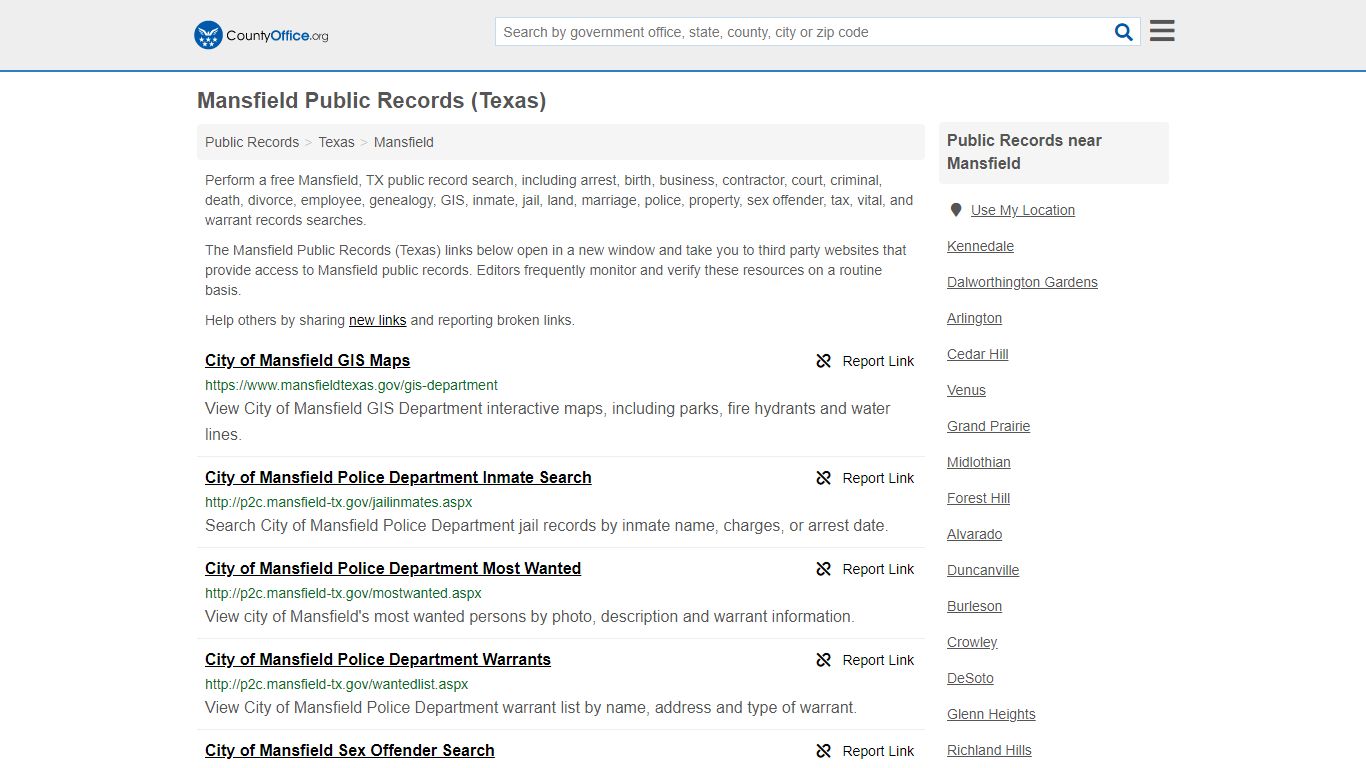This screenshot has width=1366, height=768.
Task: Report Link for Police Department Most Wanted
Action: 878,569
